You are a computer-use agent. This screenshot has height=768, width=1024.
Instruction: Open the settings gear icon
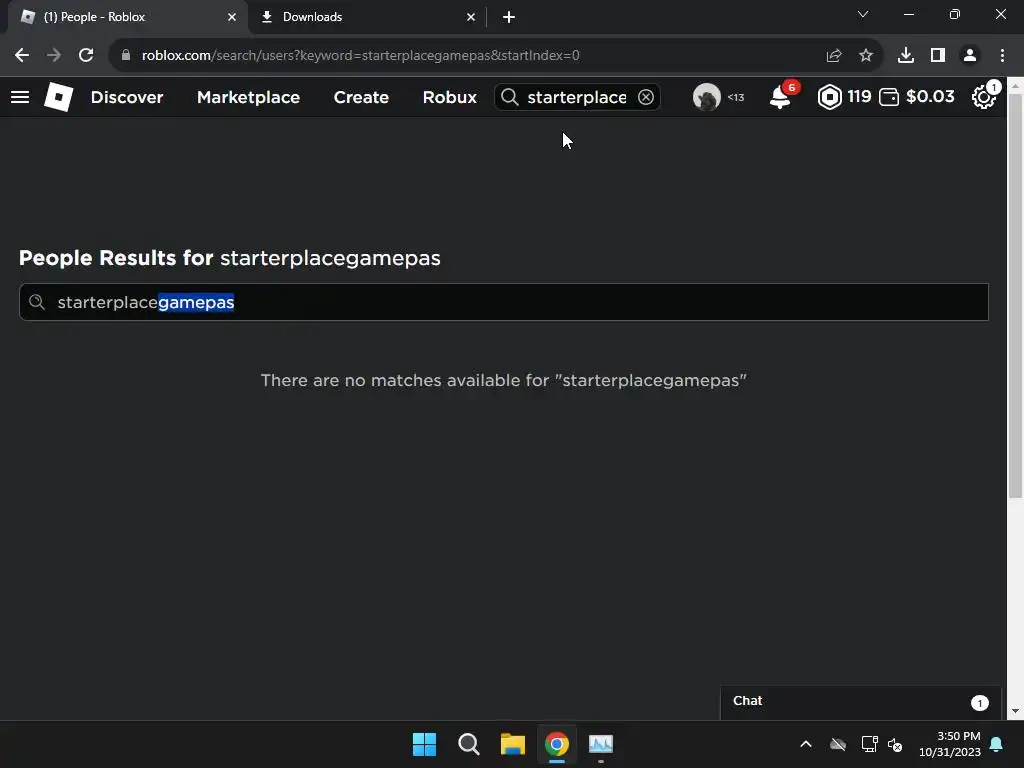pyautogui.click(x=984, y=97)
